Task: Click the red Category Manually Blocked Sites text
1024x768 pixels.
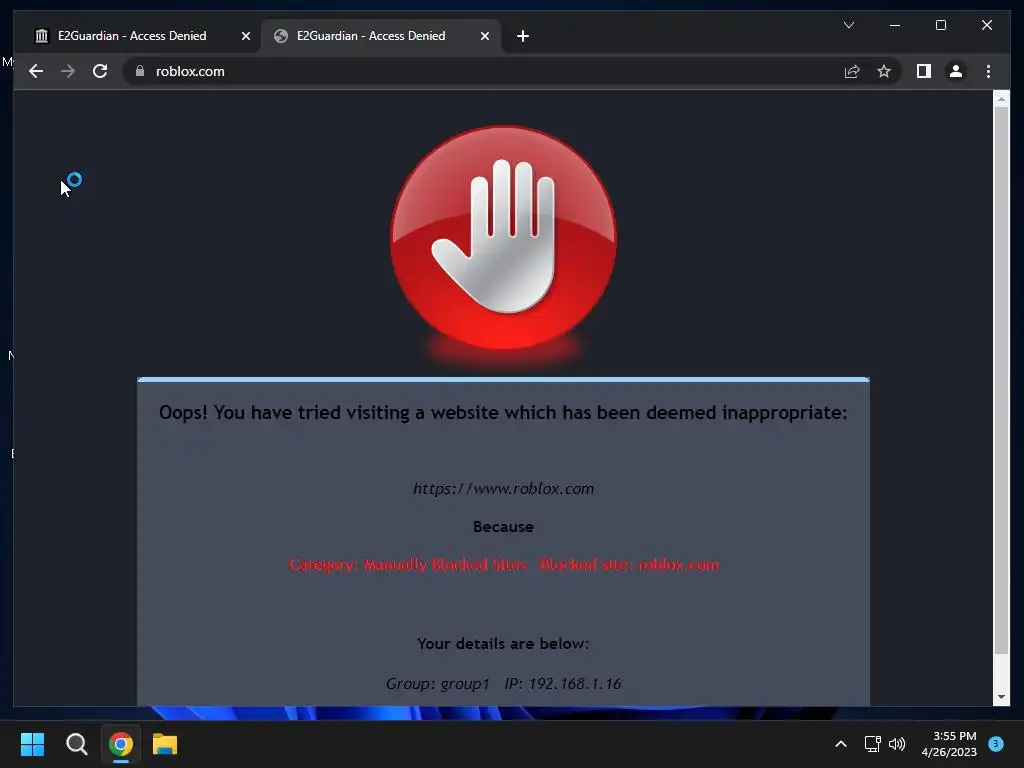Action: tap(504, 564)
